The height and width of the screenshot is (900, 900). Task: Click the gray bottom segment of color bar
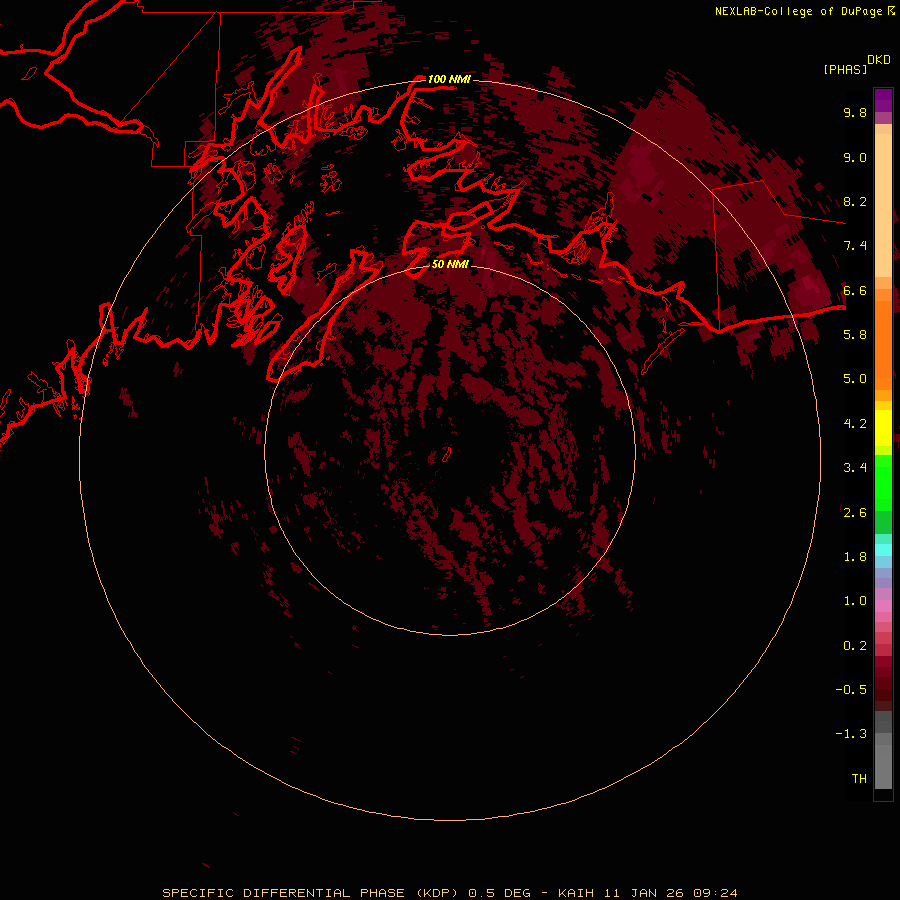click(x=883, y=766)
